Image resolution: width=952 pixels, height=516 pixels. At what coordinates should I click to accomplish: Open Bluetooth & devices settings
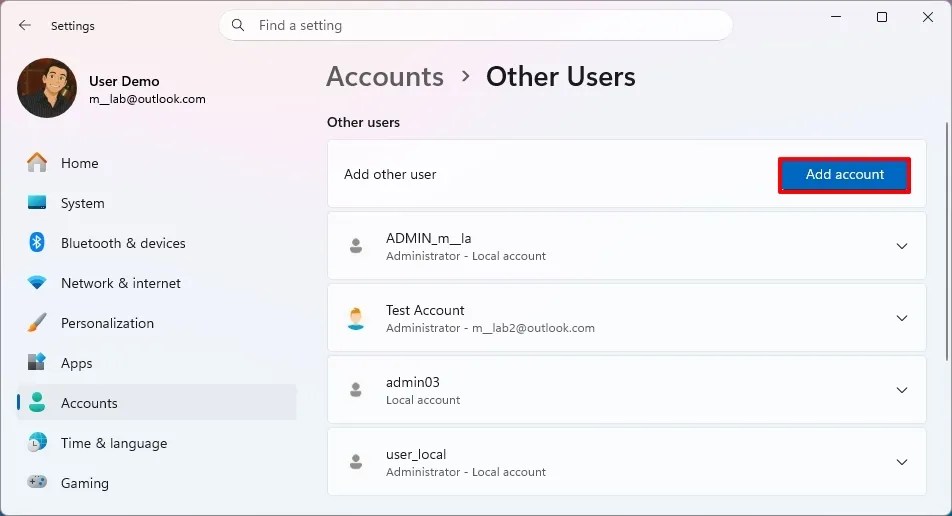(x=157, y=243)
